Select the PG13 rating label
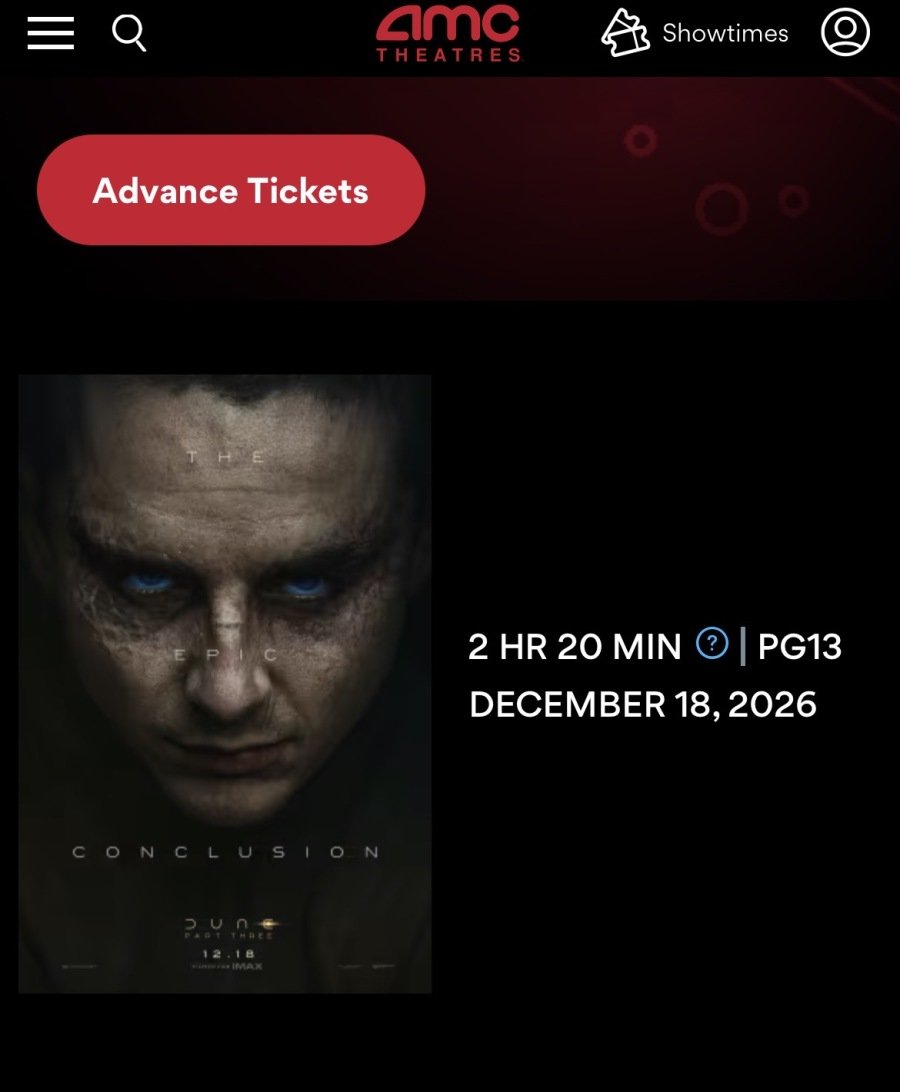900x1092 pixels. [800, 646]
